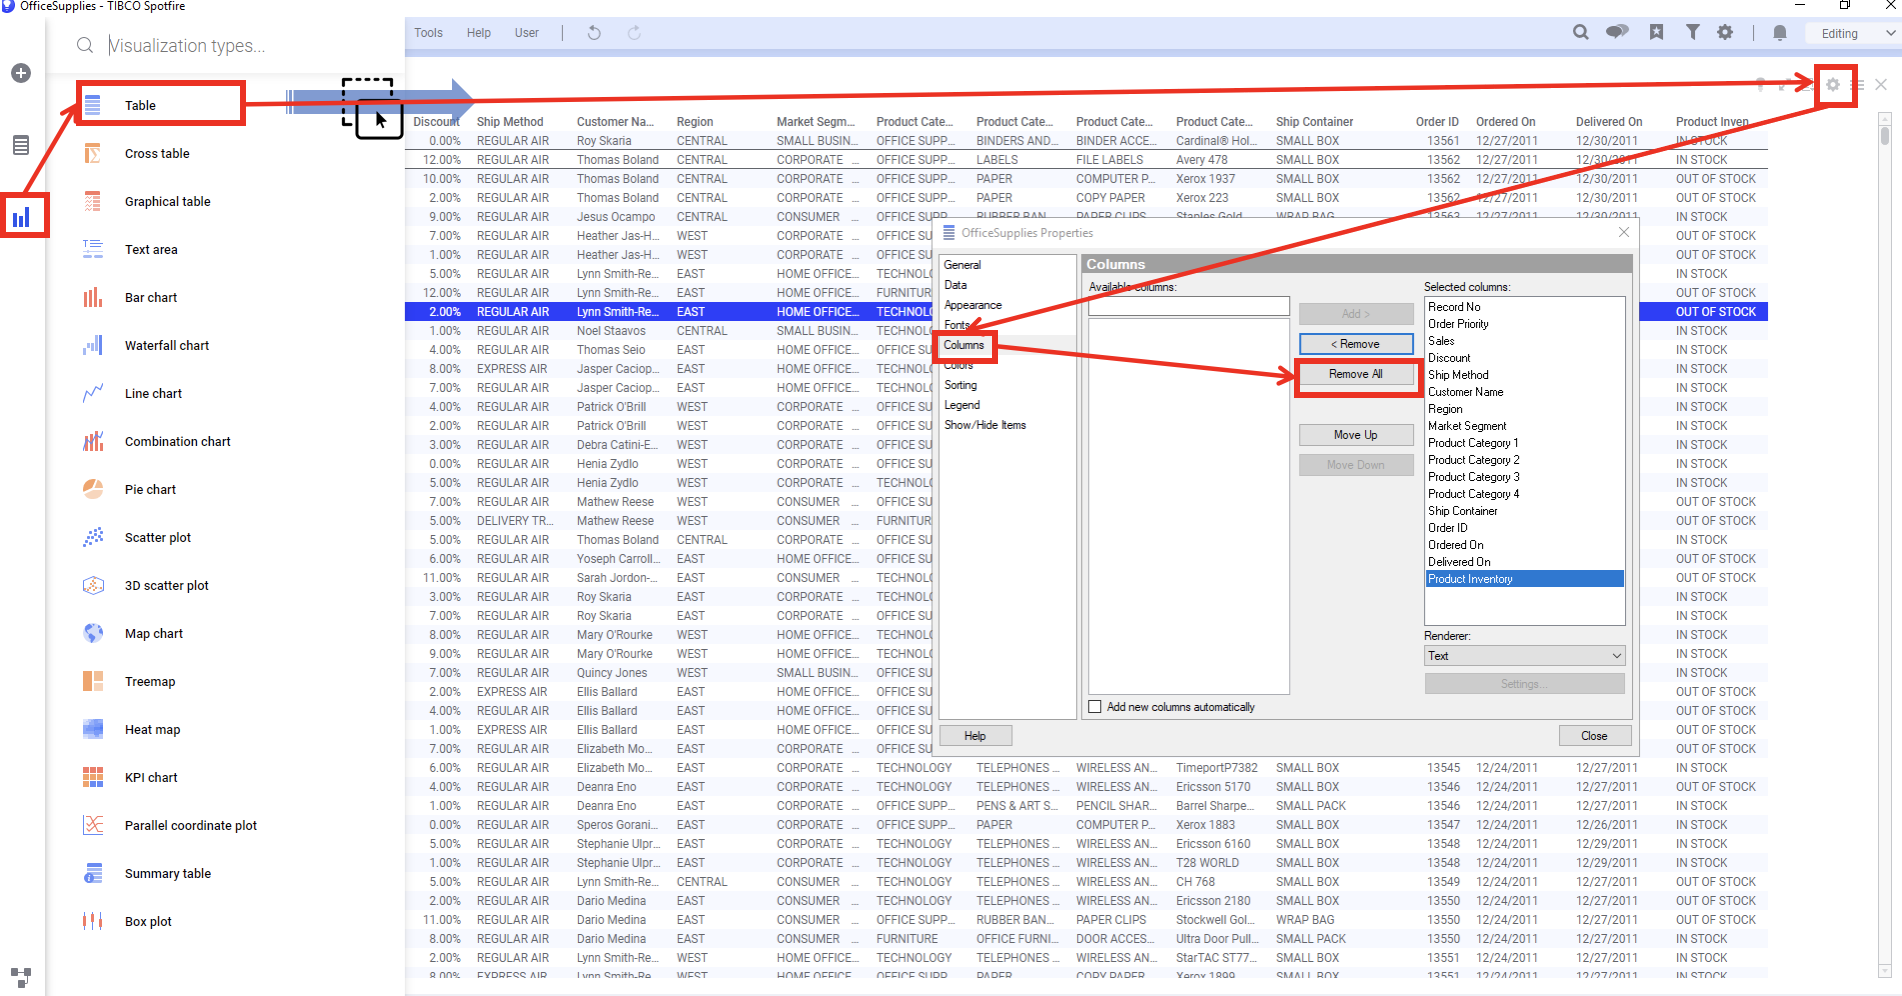The width and height of the screenshot is (1902, 996).
Task: Select the Graphical table visualization icon
Action: (x=93, y=201)
